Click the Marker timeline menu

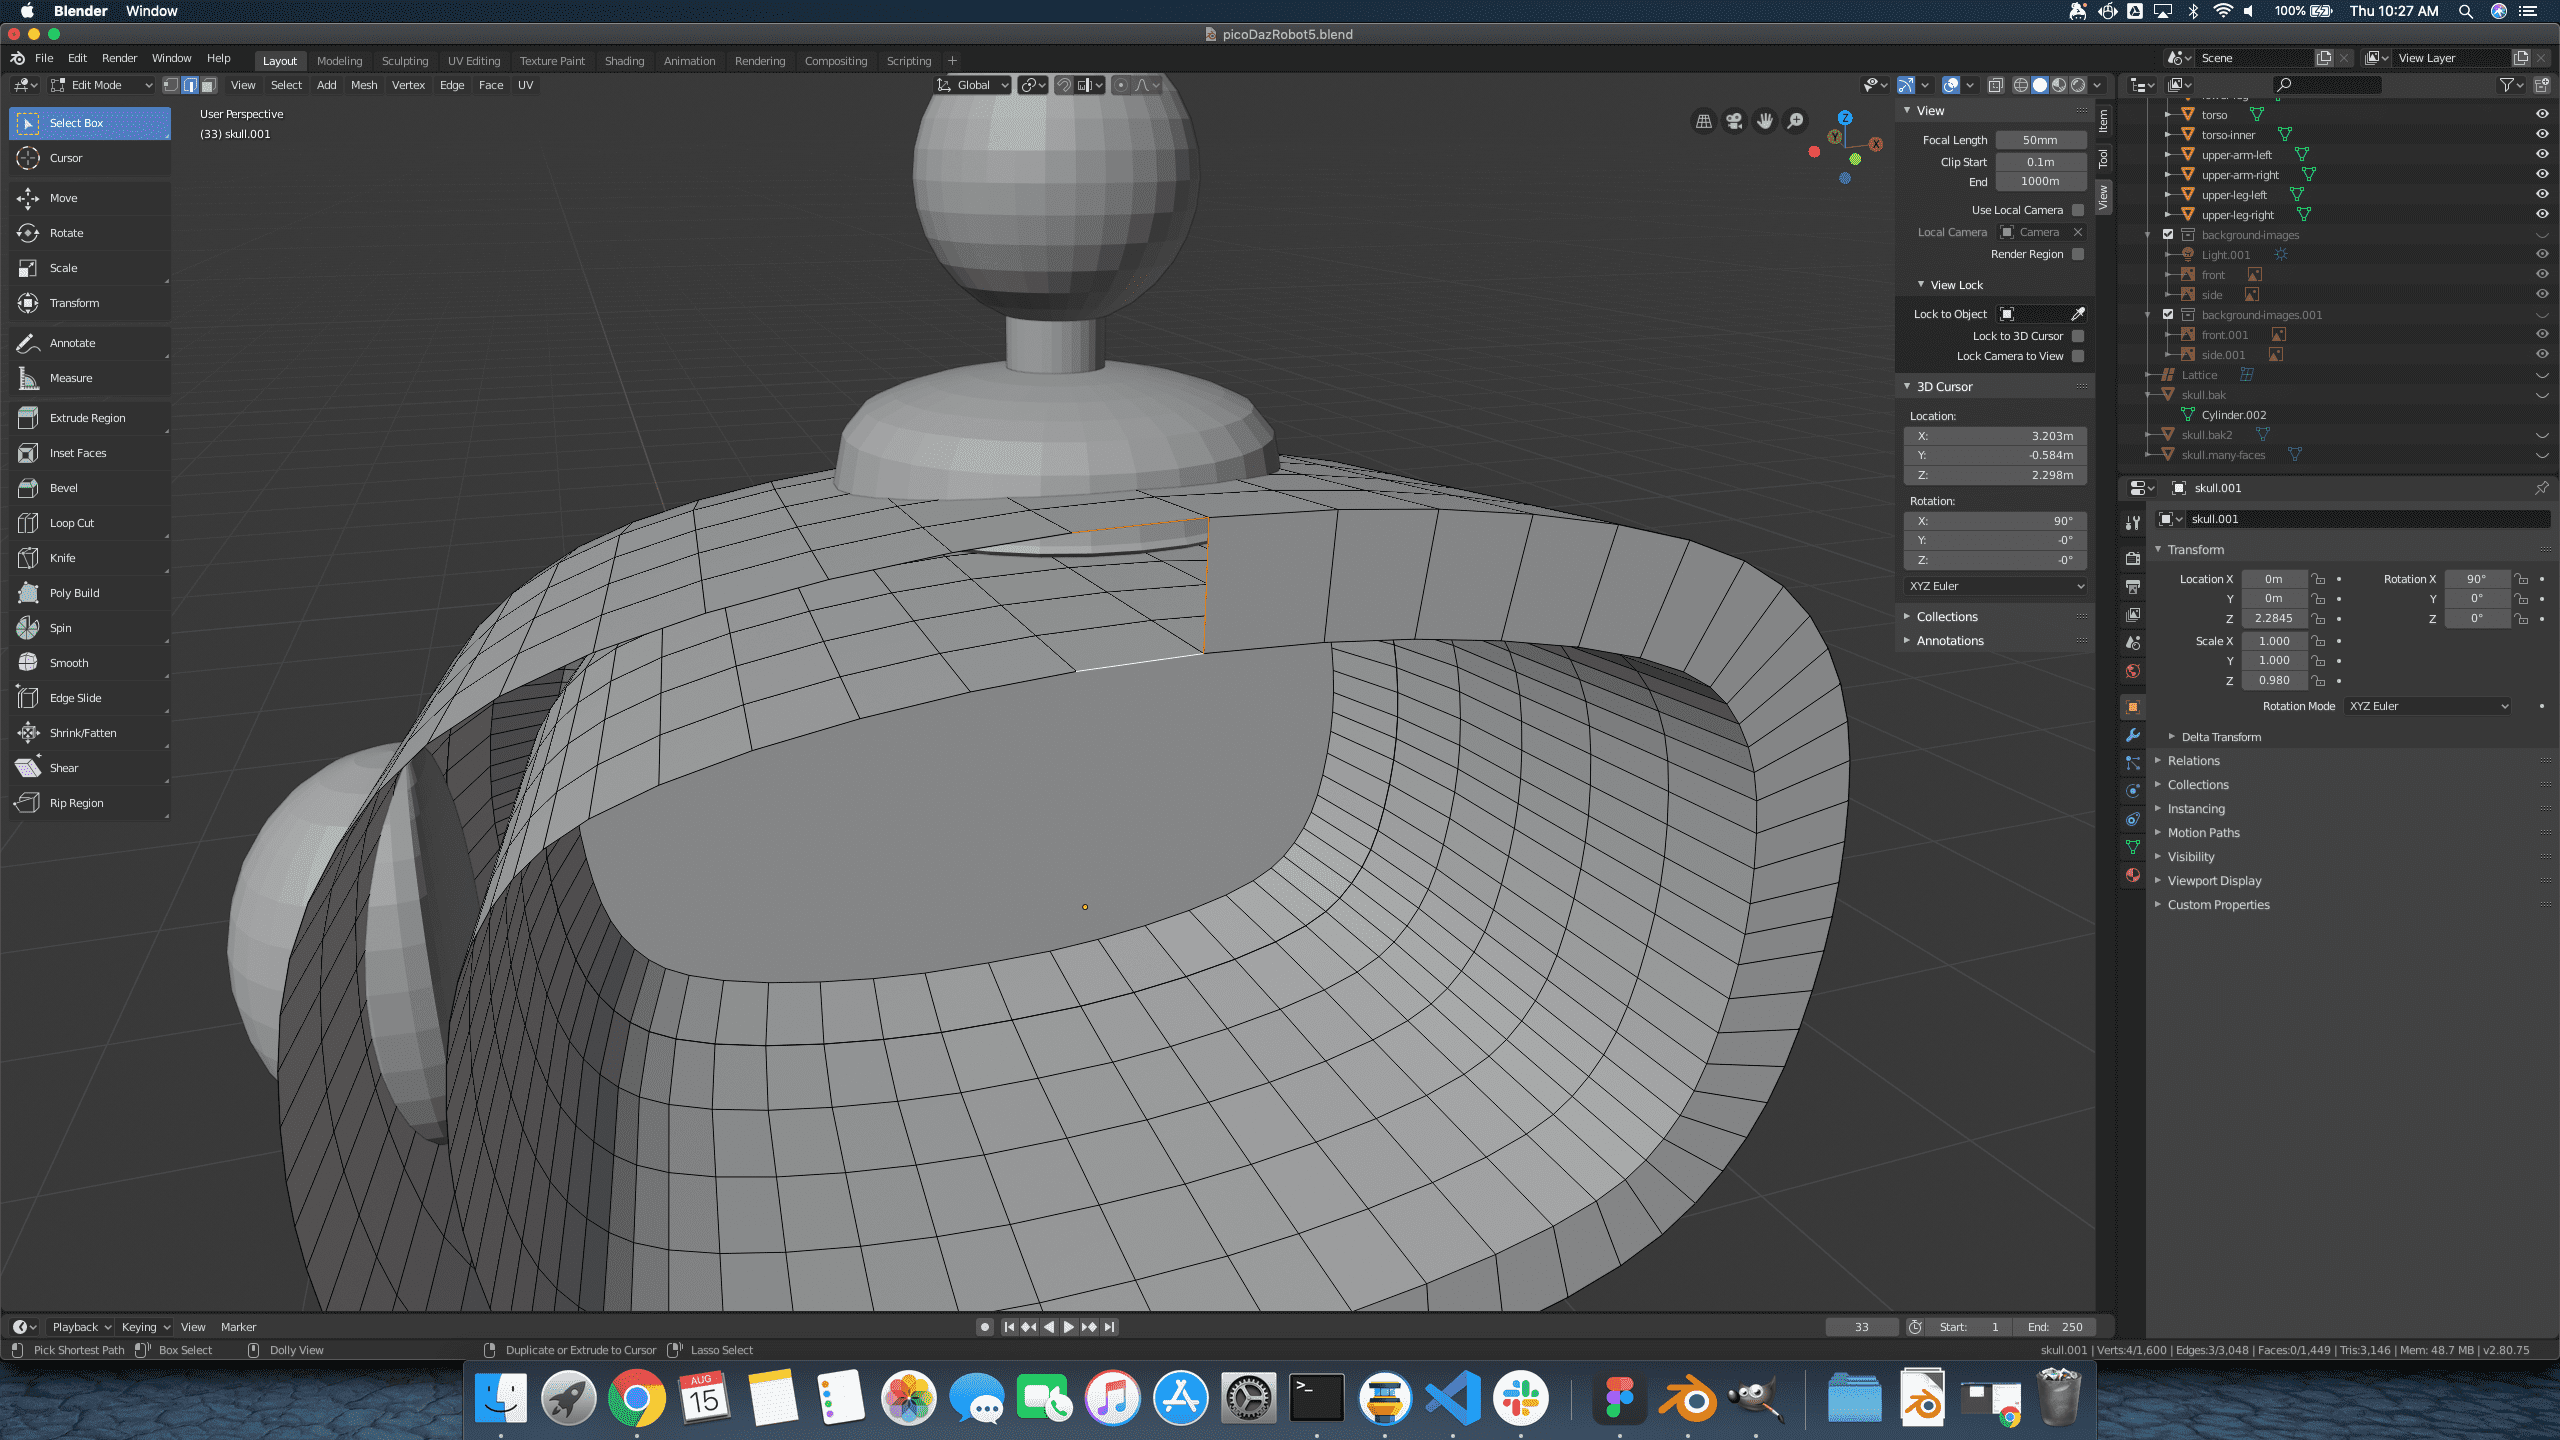point(238,1327)
